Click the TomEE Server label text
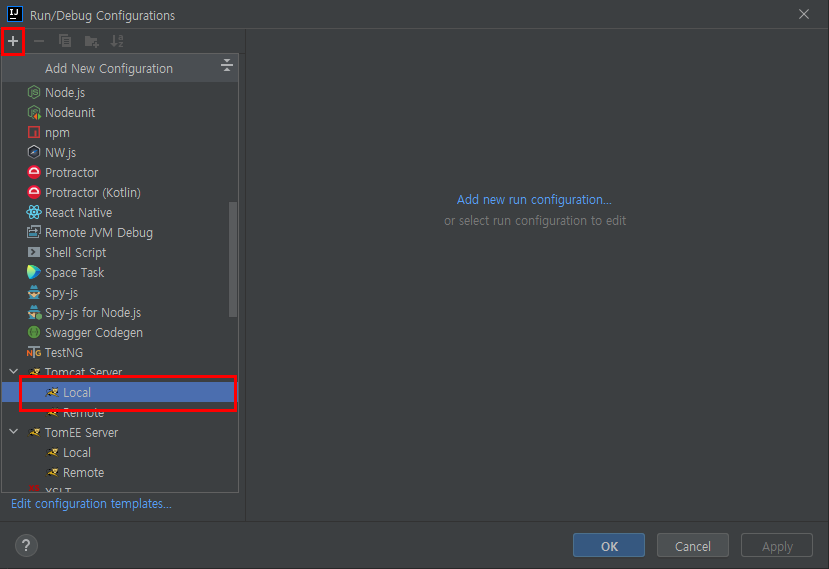 tap(81, 433)
